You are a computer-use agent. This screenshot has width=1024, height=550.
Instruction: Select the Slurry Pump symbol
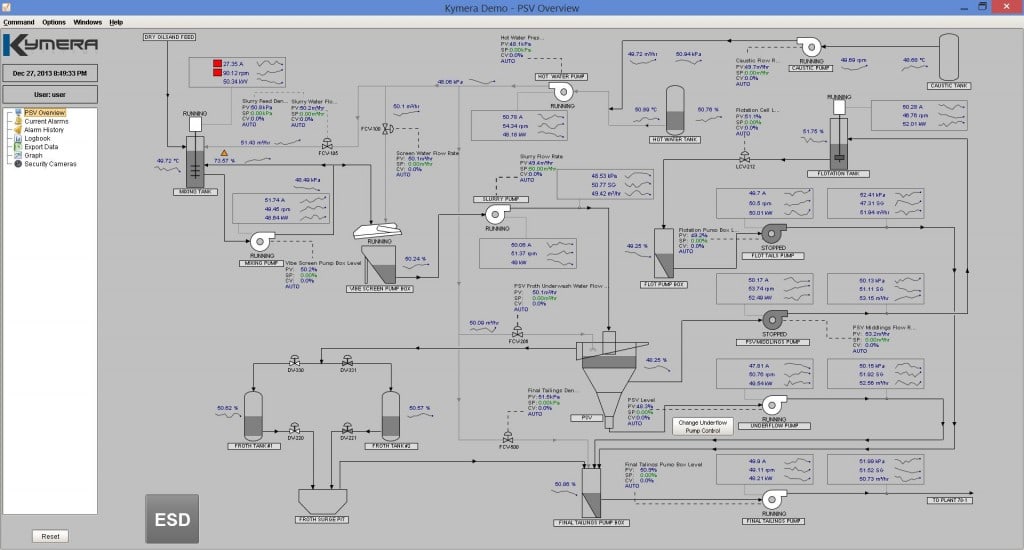pyautogui.click(x=496, y=214)
